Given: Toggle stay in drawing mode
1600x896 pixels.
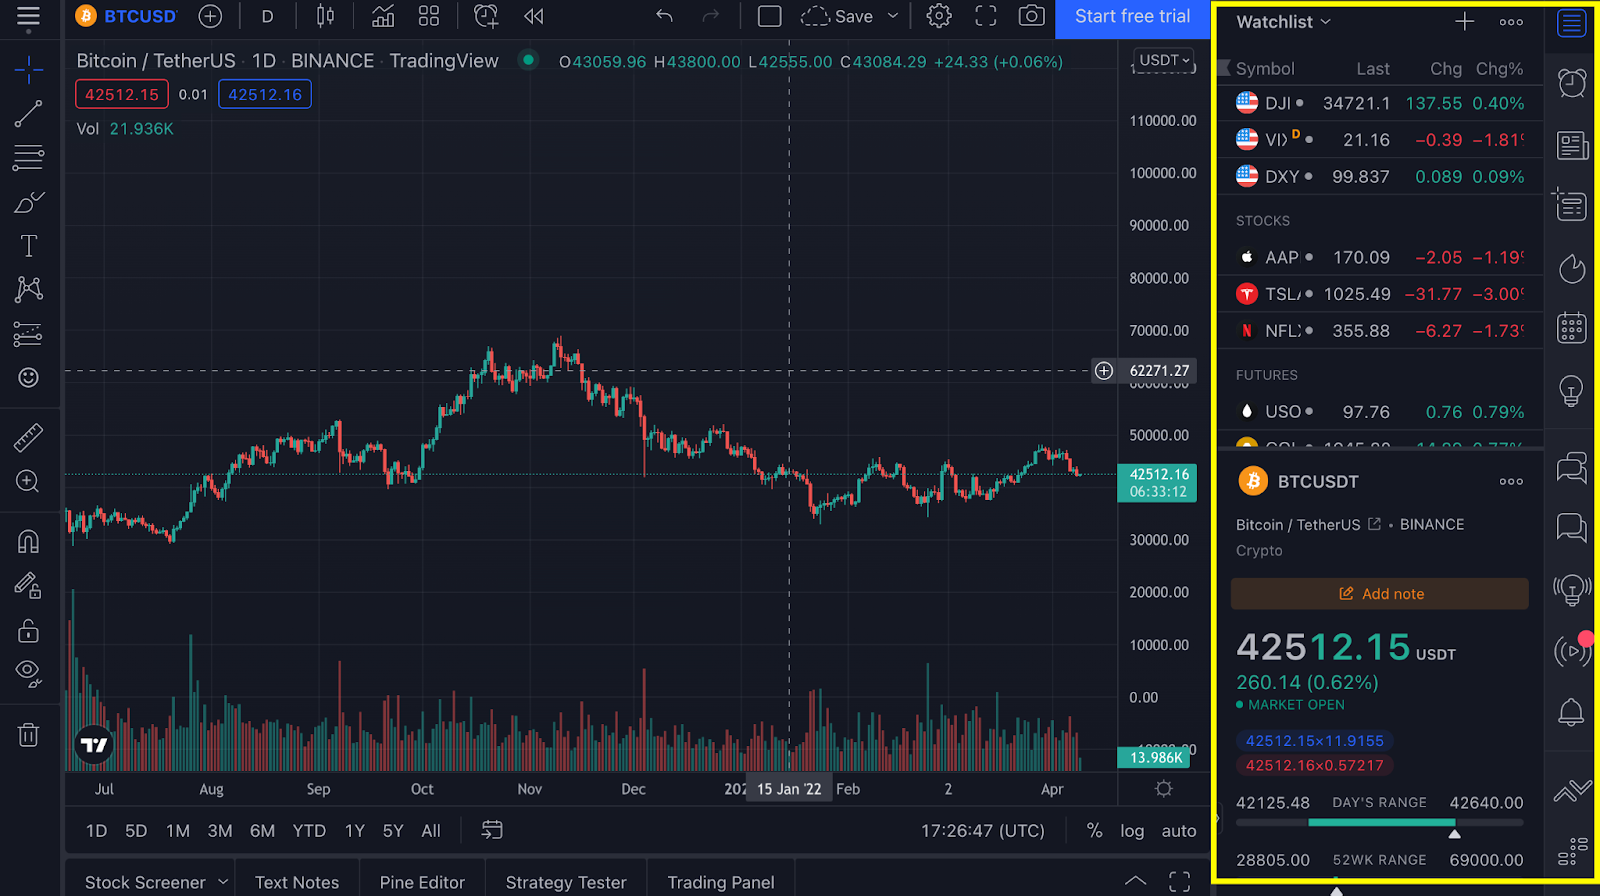Looking at the screenshot, I should coord(28,585).
